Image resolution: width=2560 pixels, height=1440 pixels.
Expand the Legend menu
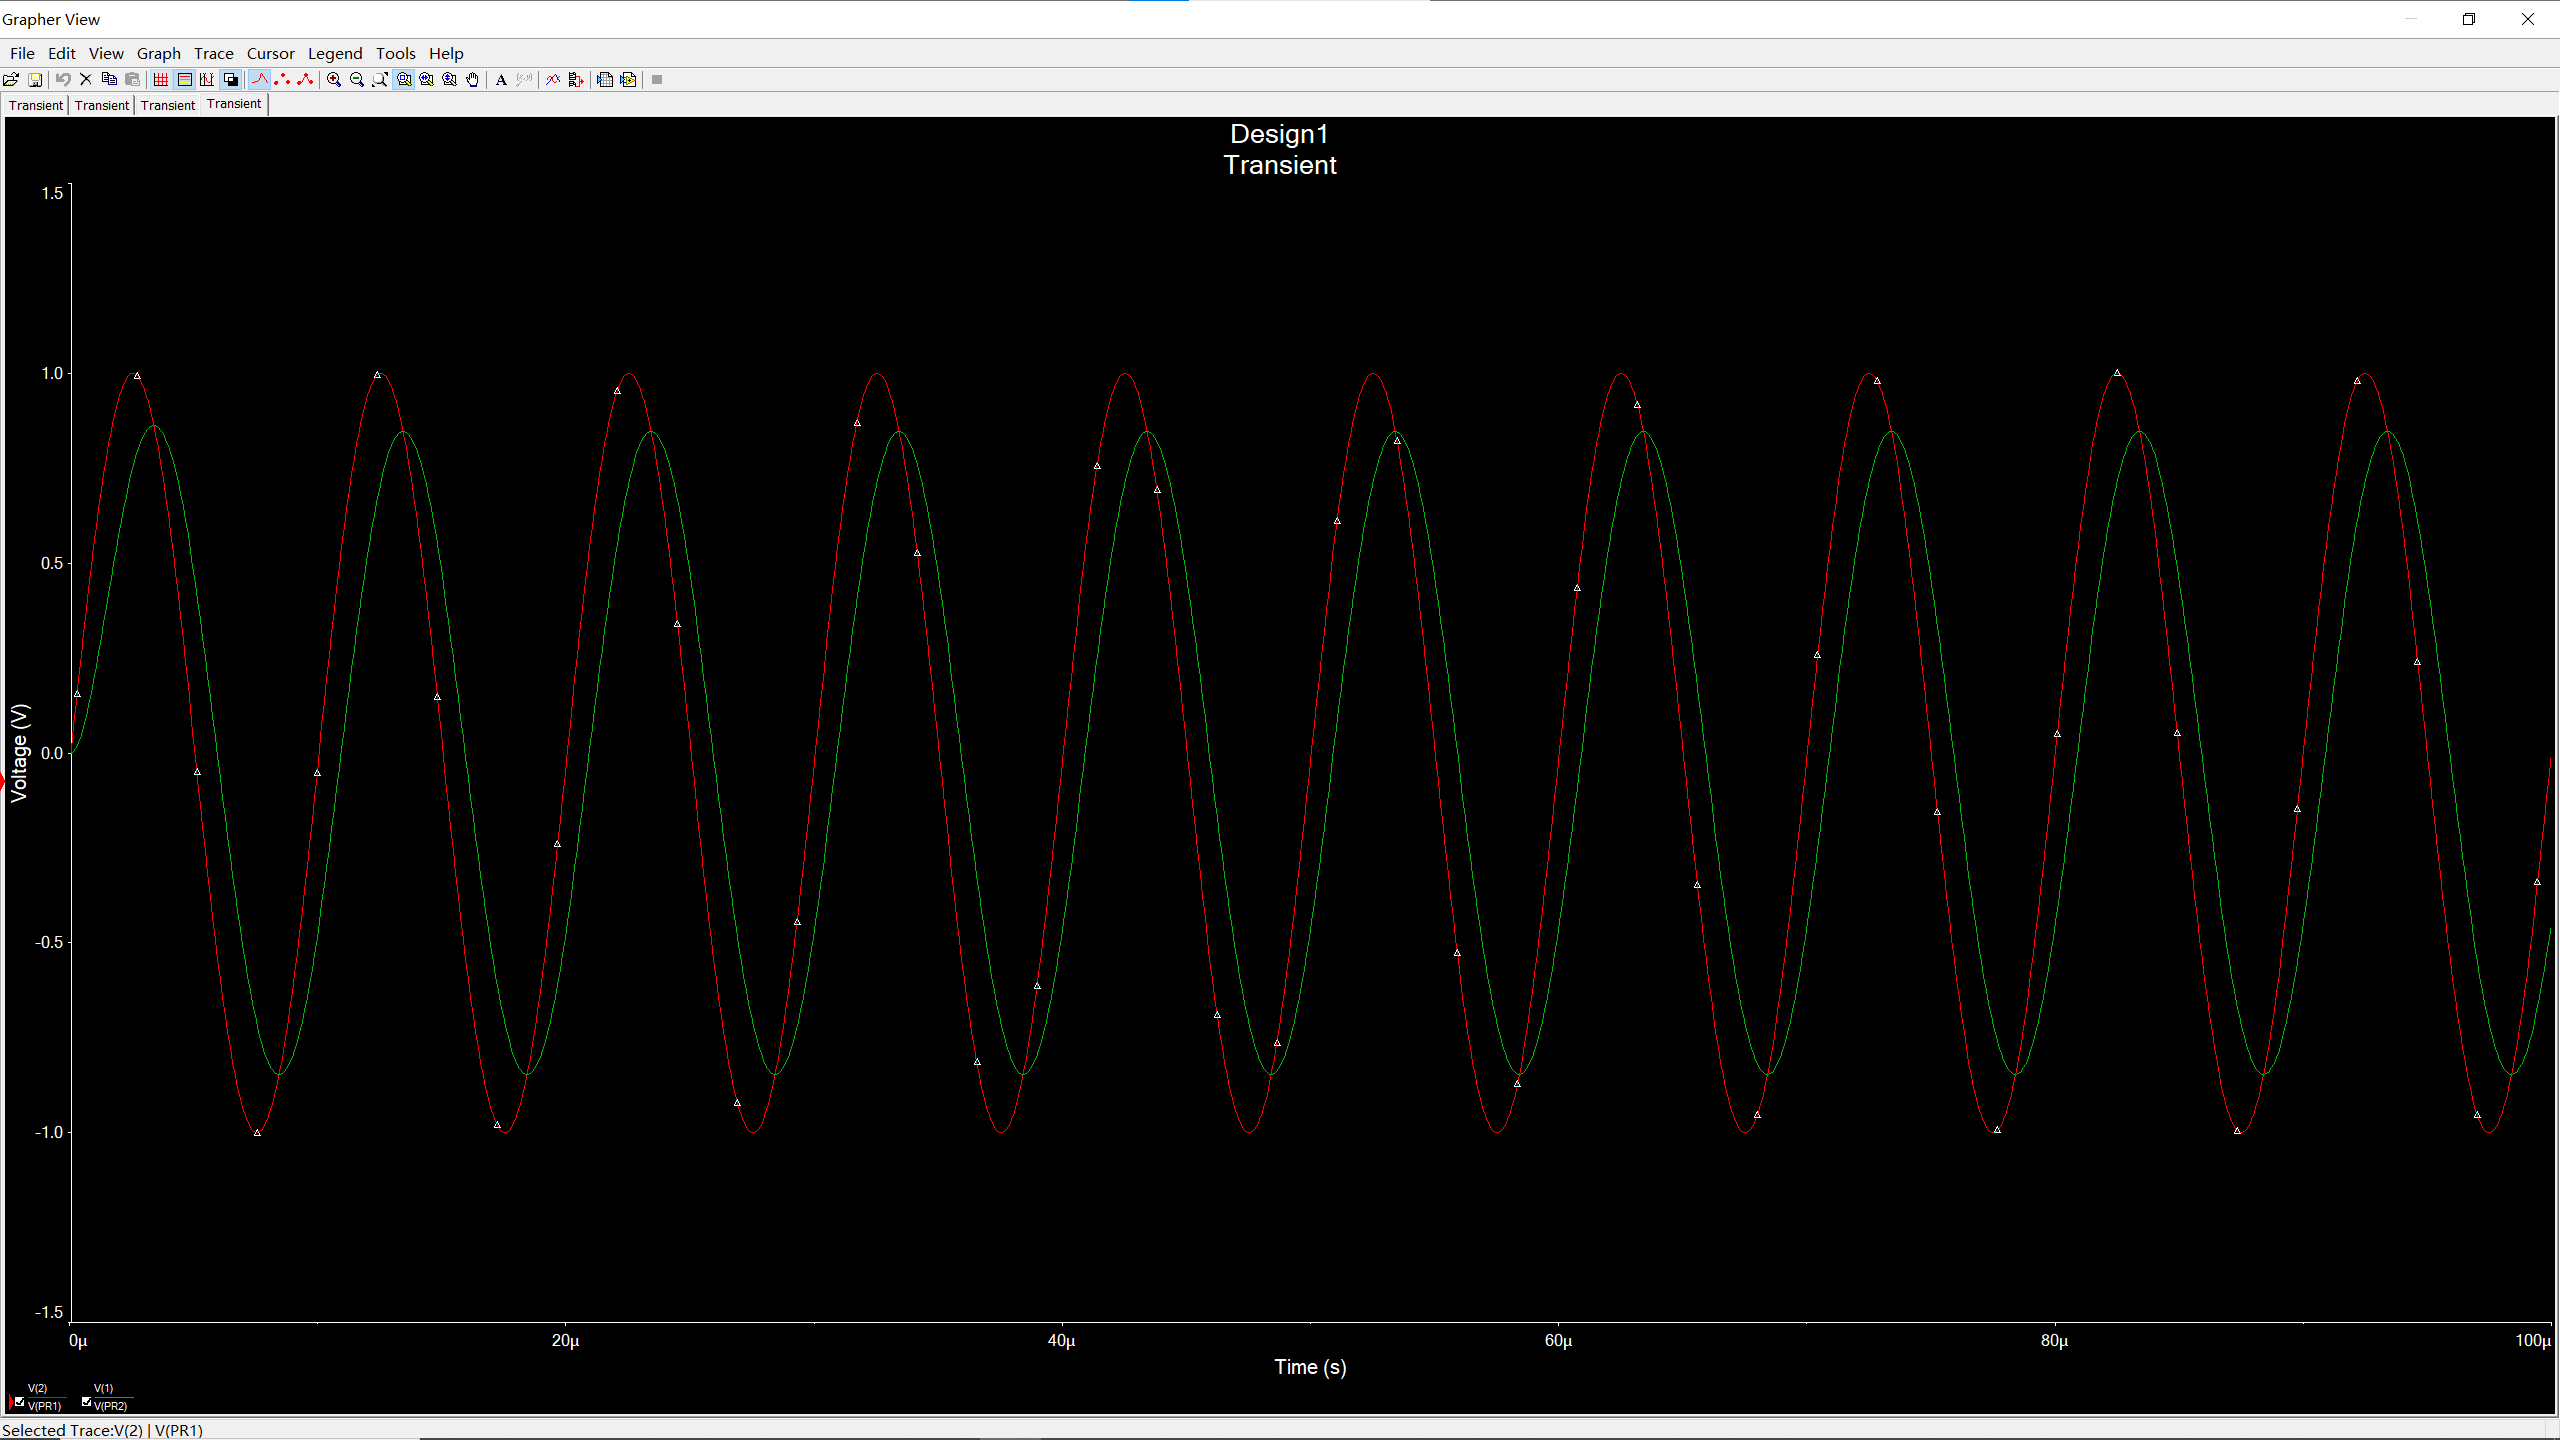coord(334,54)
